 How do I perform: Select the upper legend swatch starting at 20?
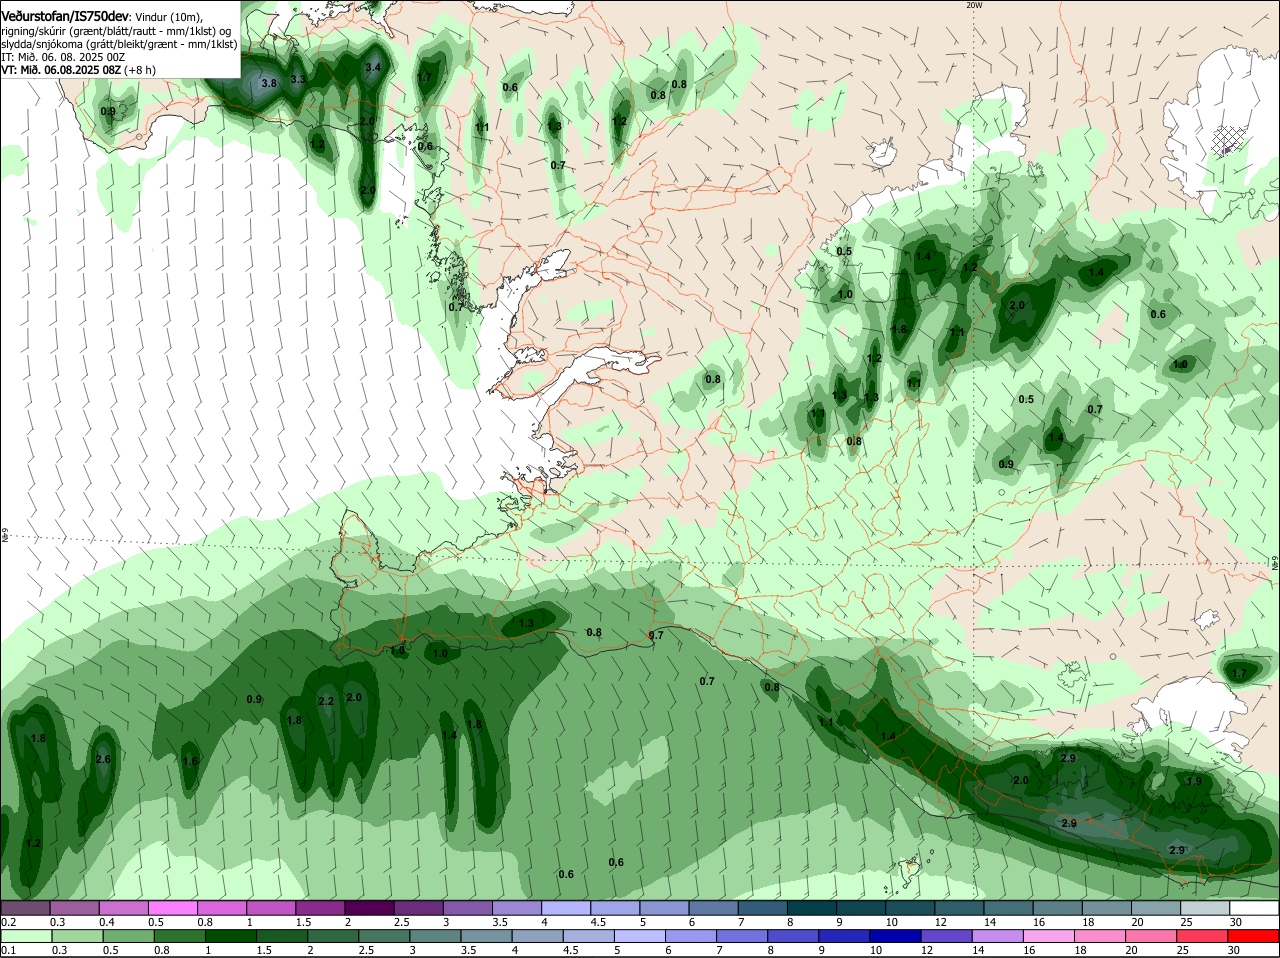tap(1157, 908)
